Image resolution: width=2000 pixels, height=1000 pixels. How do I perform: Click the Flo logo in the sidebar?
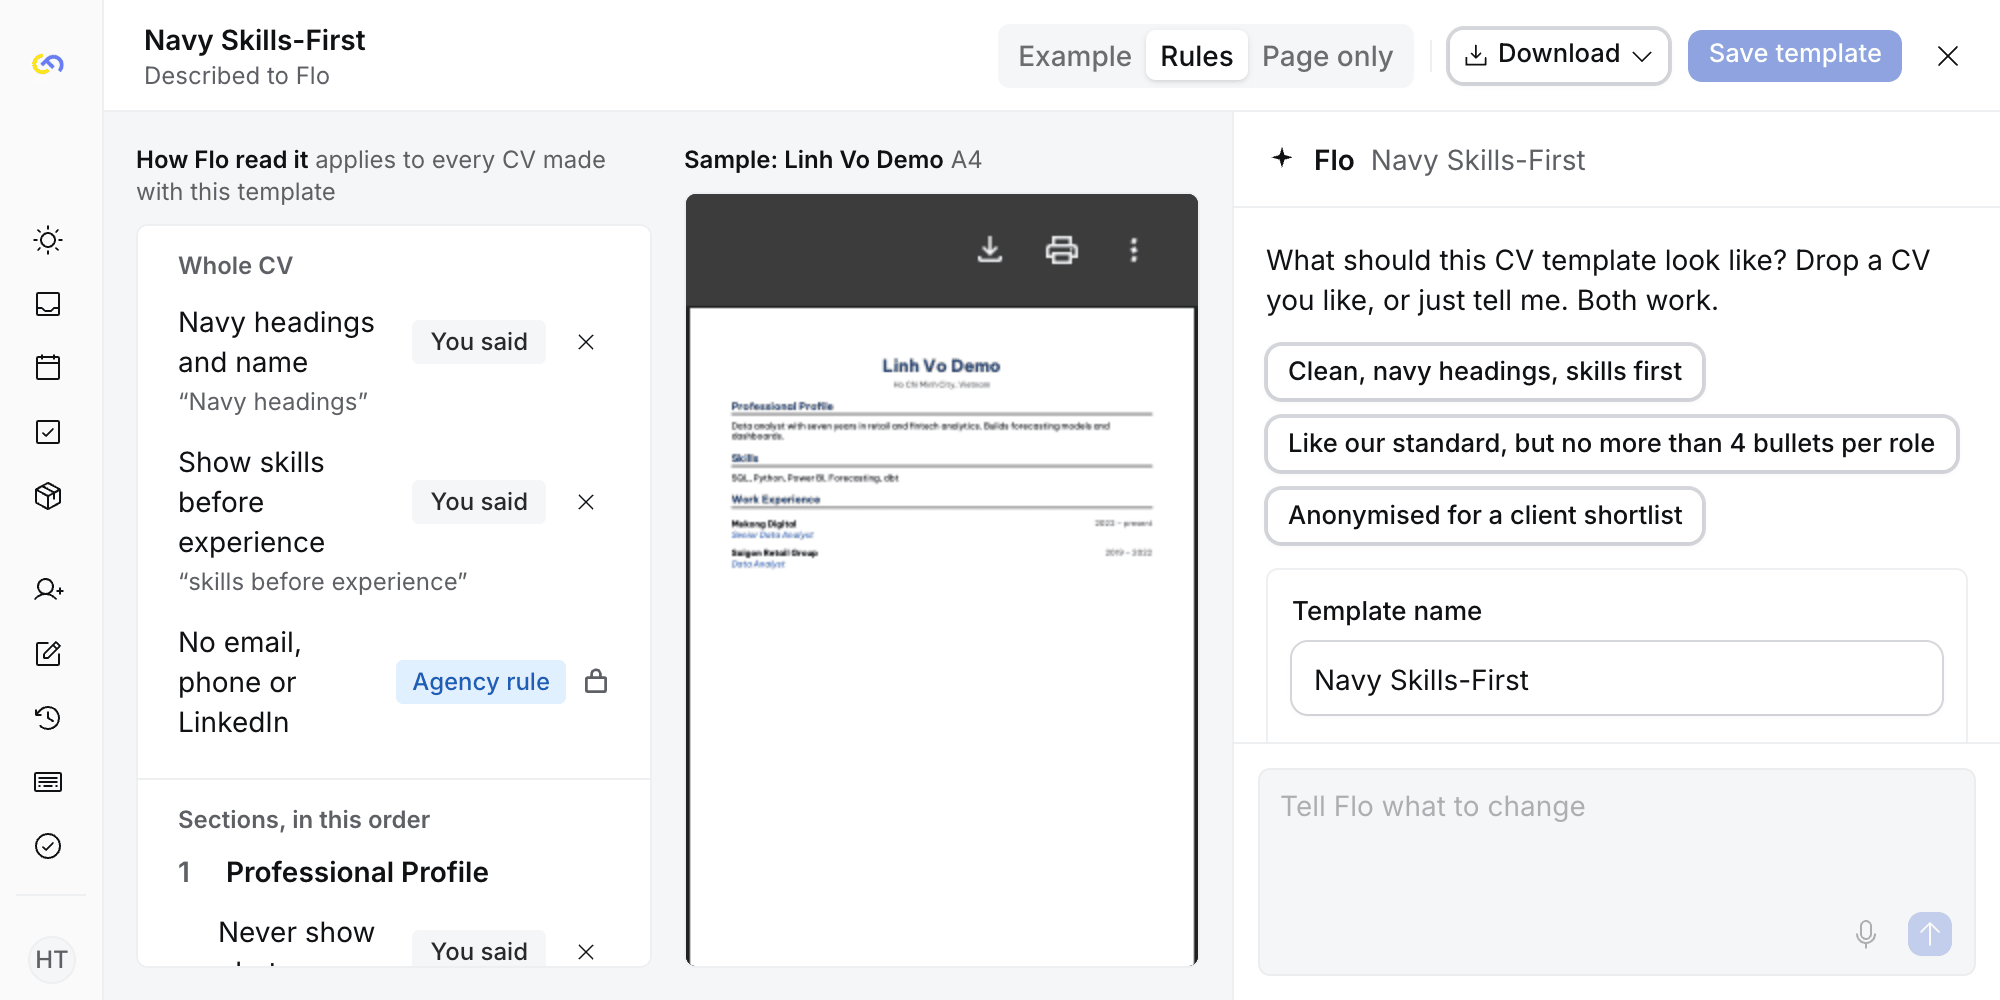(x=48, y=64)
